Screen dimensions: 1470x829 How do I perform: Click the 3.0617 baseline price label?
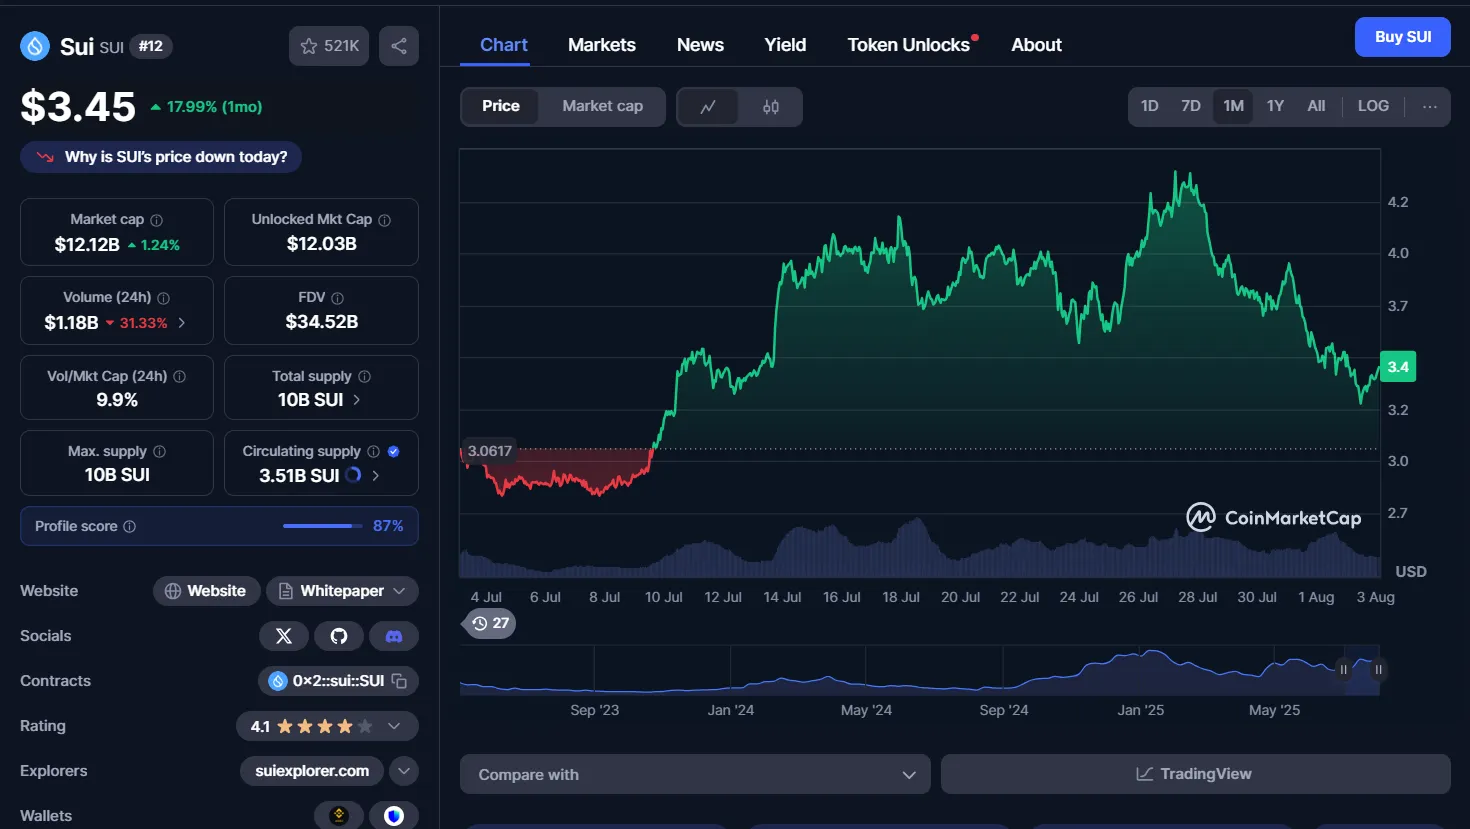489,451
